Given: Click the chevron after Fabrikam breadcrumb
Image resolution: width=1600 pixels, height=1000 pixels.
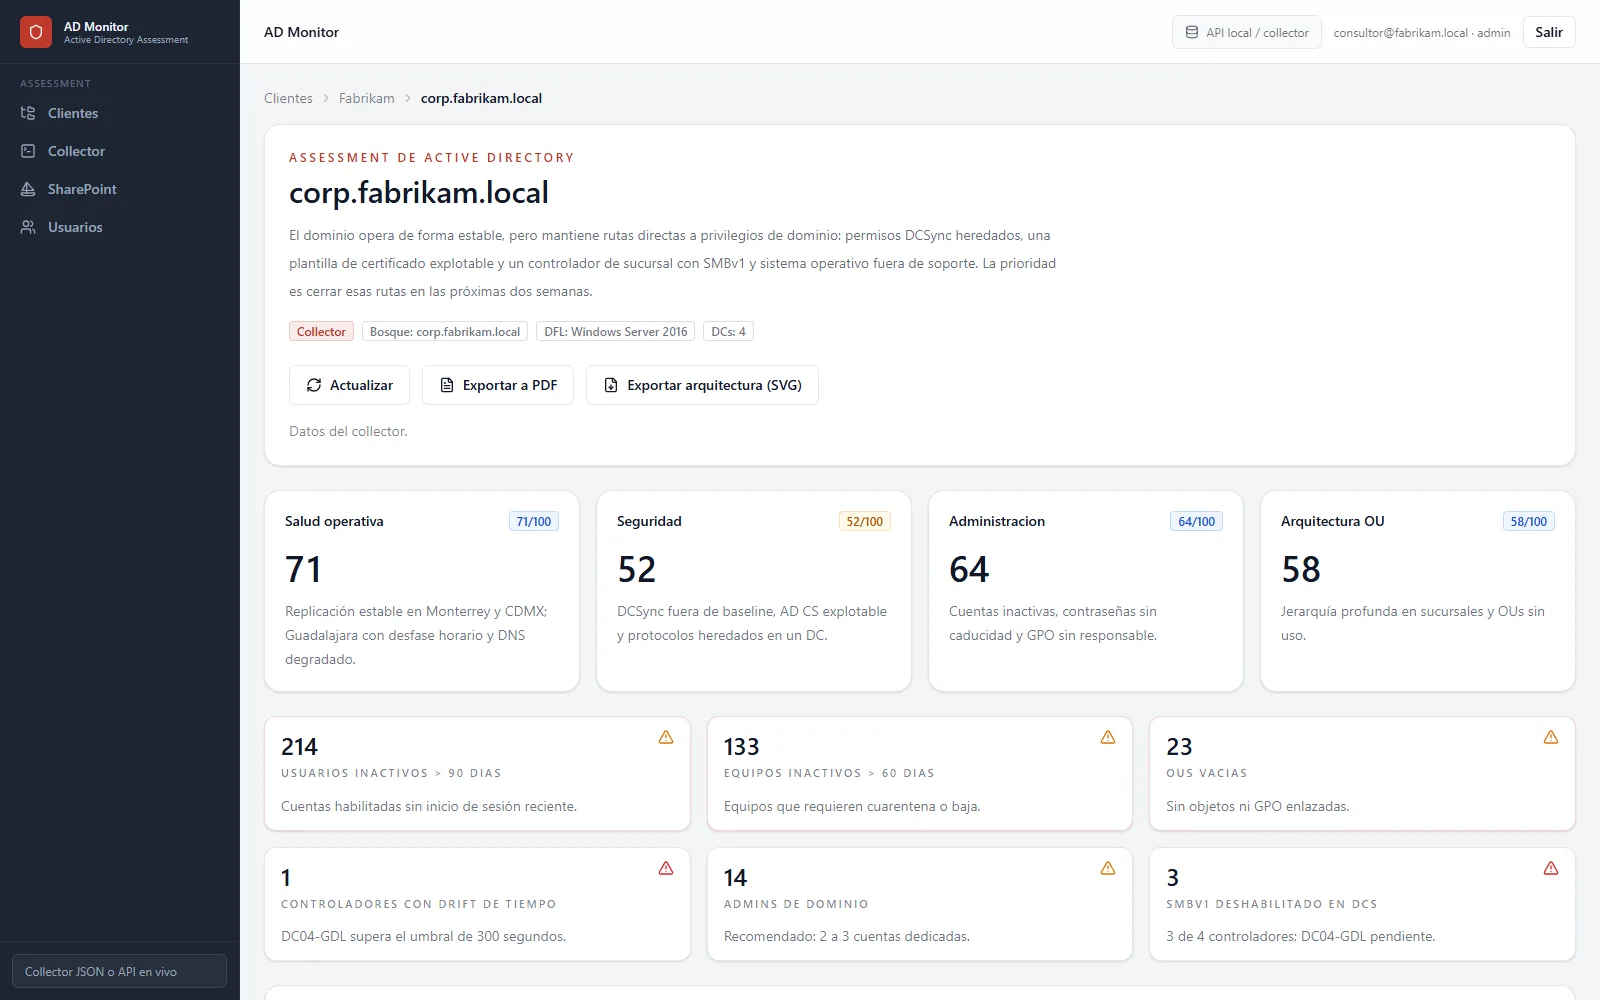Looking at the screenshot, I should [408, 98].
